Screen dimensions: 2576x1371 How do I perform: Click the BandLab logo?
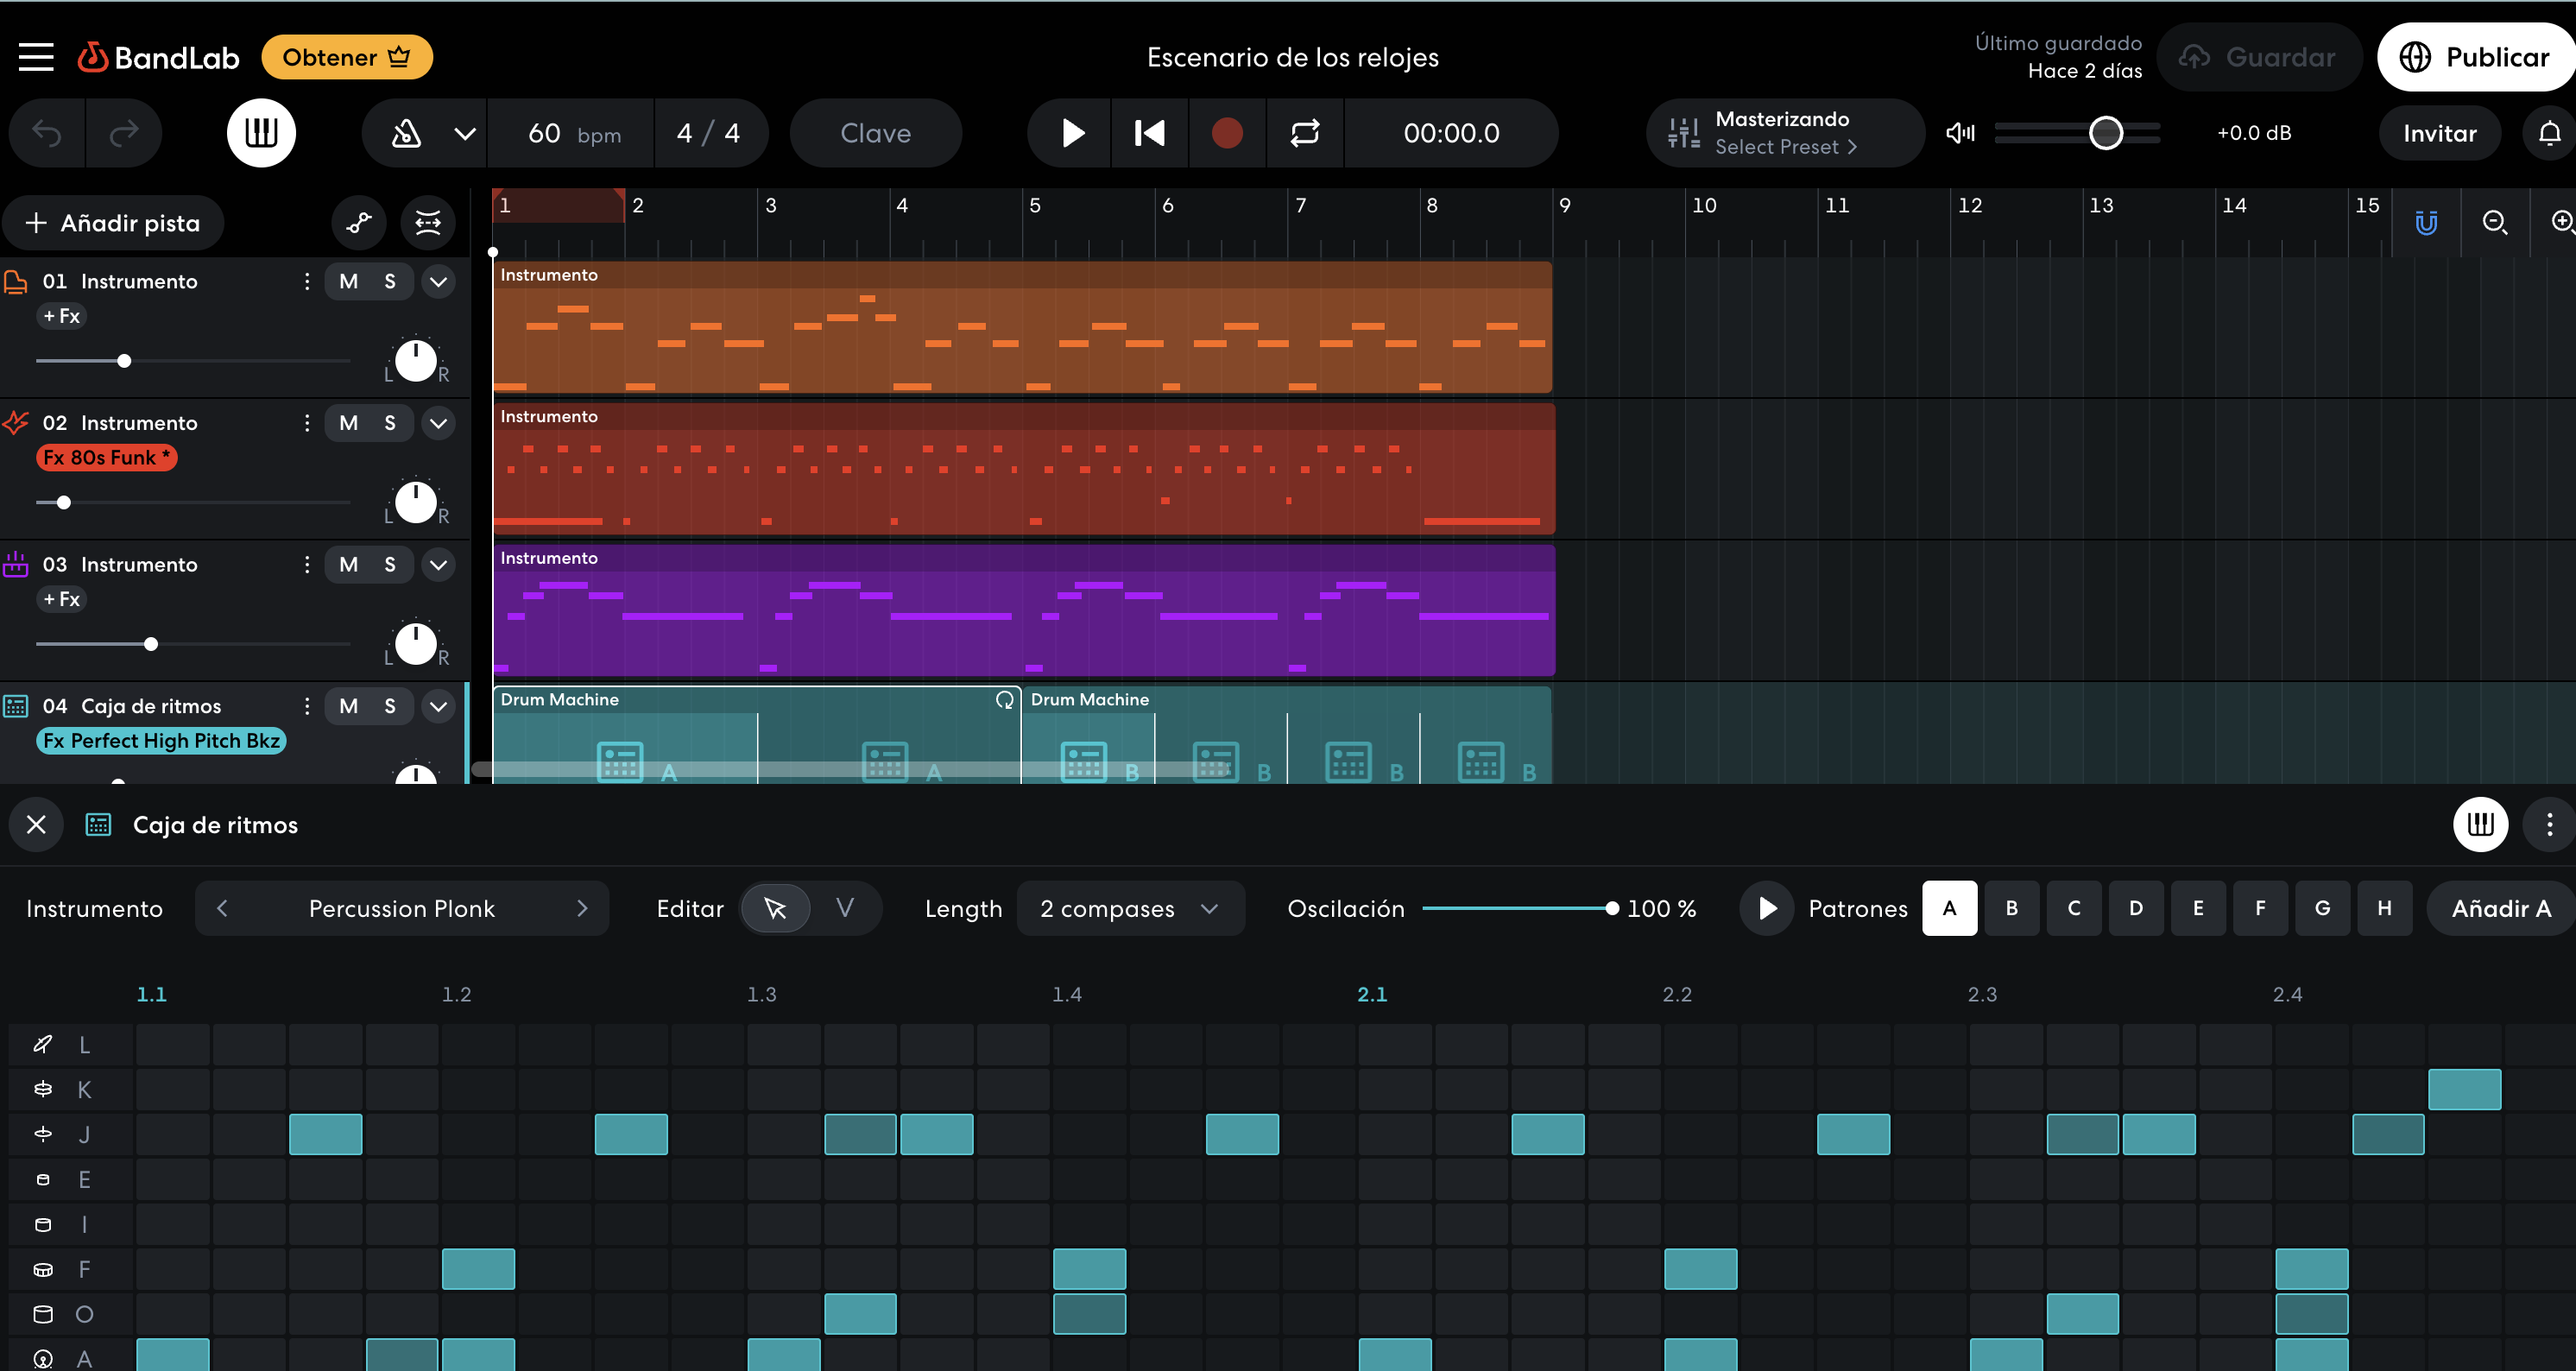[159, 57]
